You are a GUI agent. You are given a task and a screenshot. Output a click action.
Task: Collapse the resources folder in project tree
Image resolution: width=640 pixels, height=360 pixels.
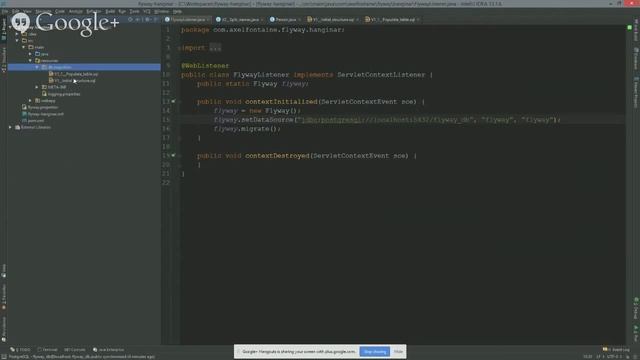(x=30, y=60)
